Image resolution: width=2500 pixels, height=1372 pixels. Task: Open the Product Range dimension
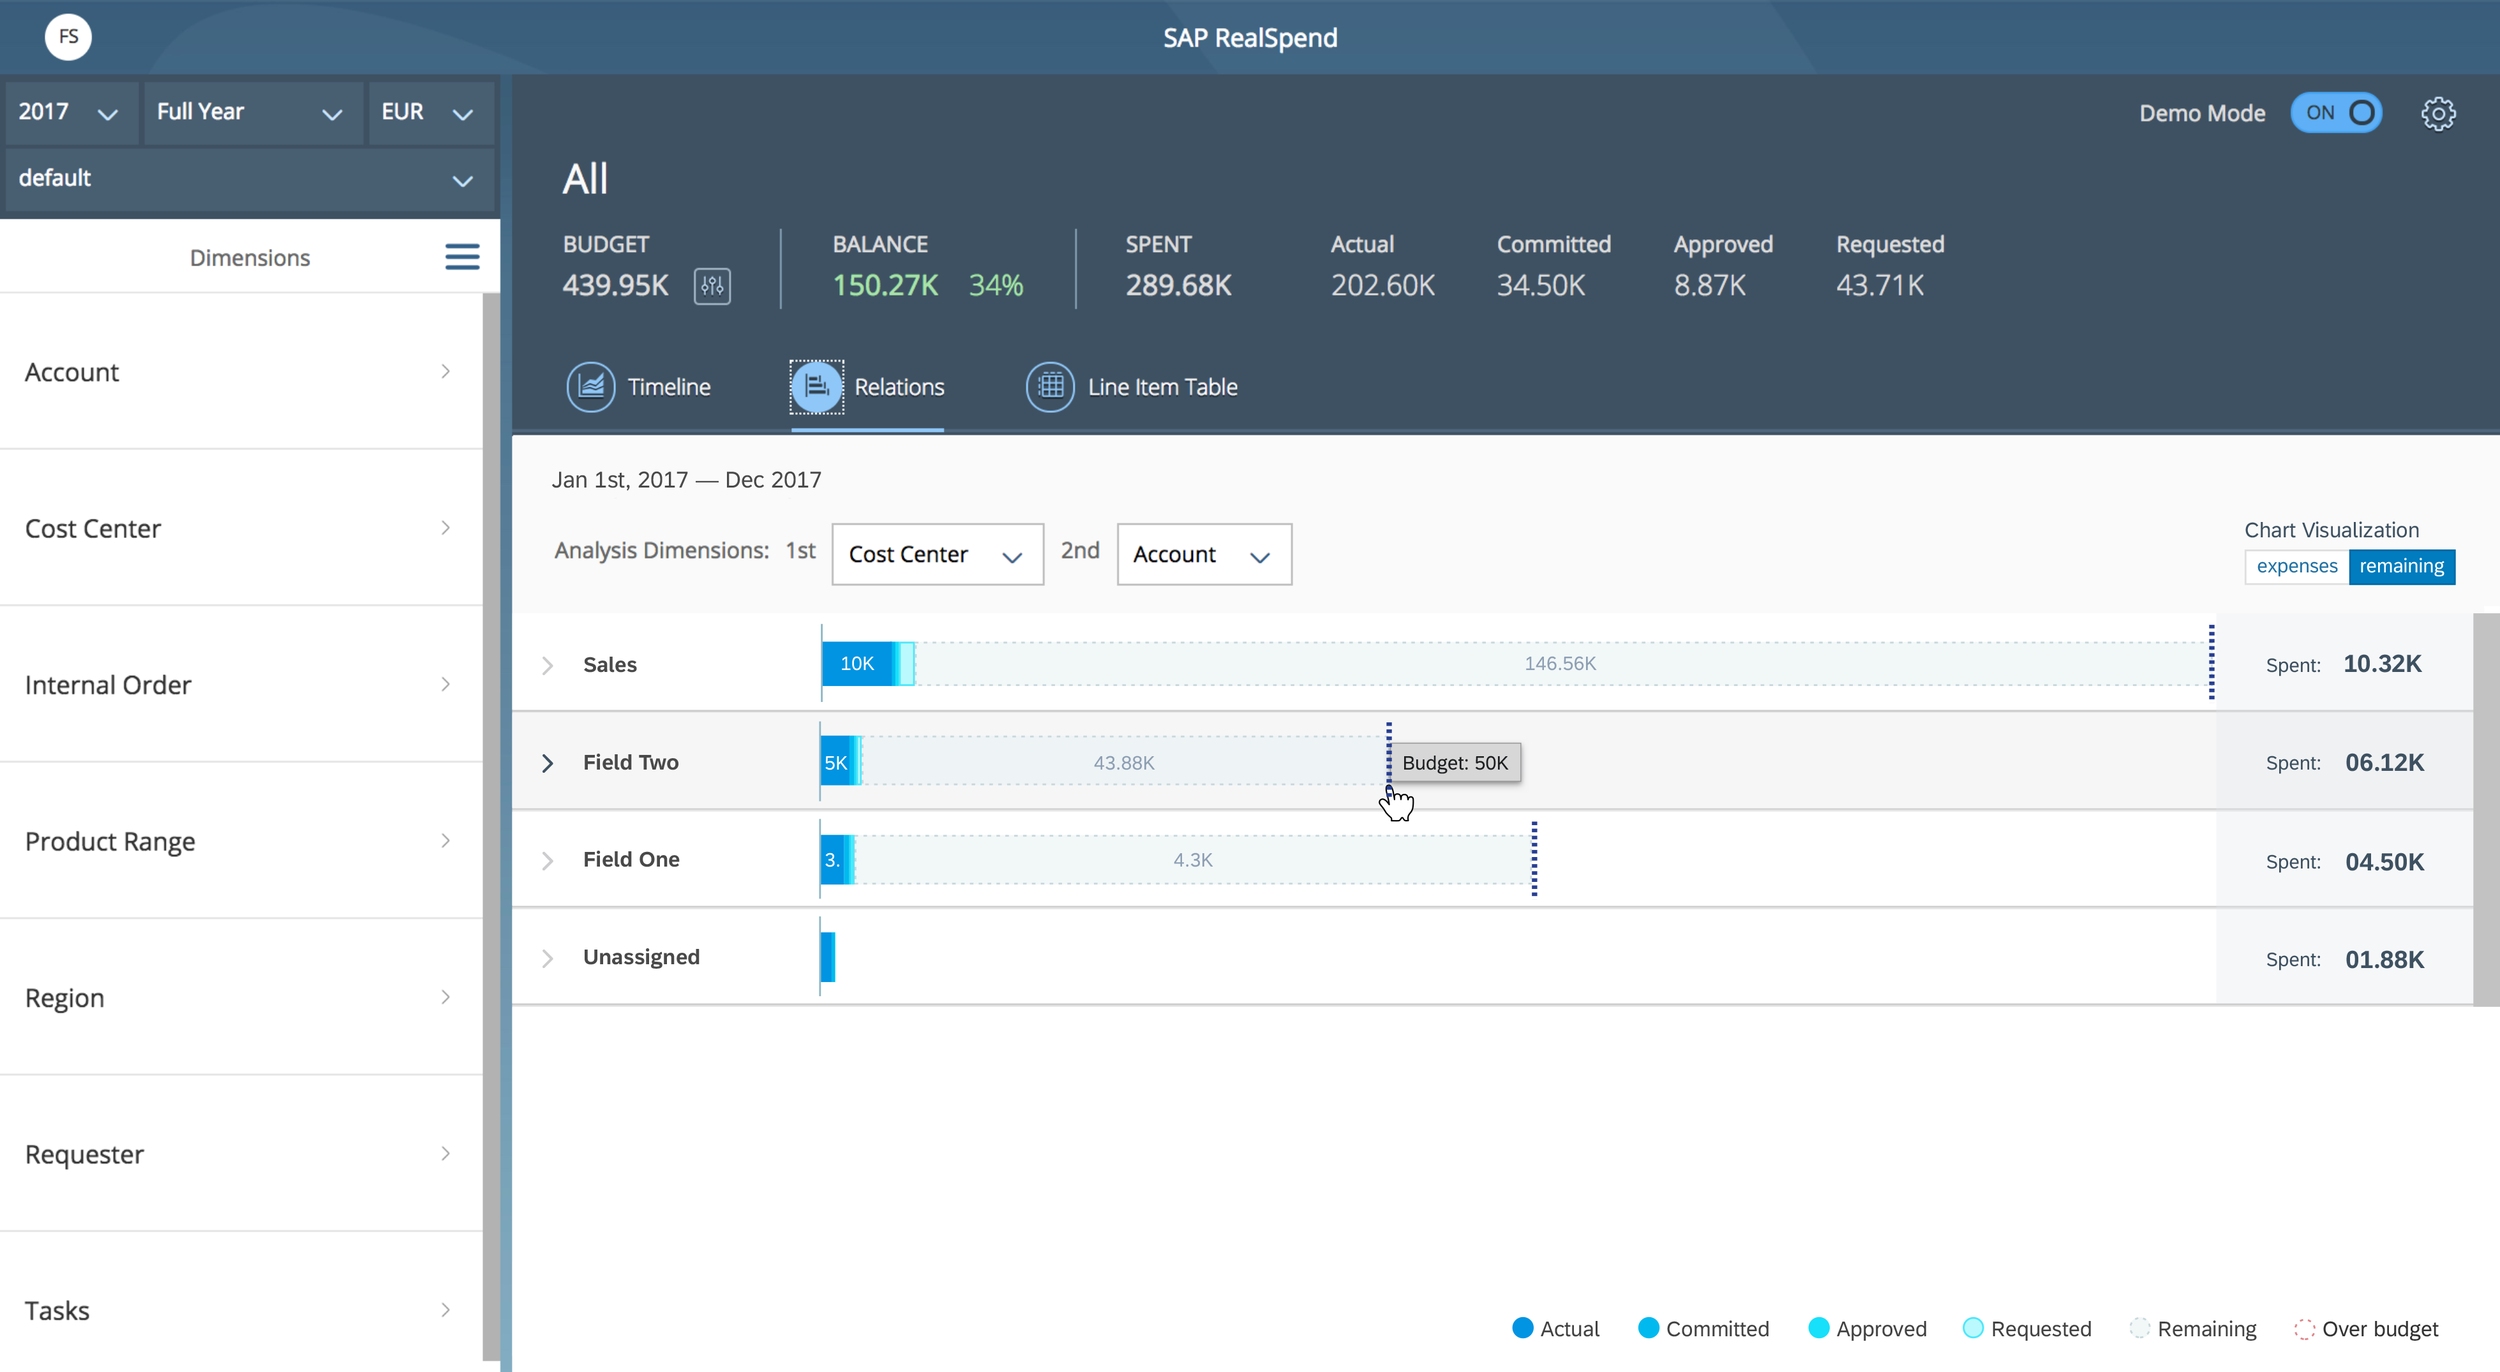point(241,841)
